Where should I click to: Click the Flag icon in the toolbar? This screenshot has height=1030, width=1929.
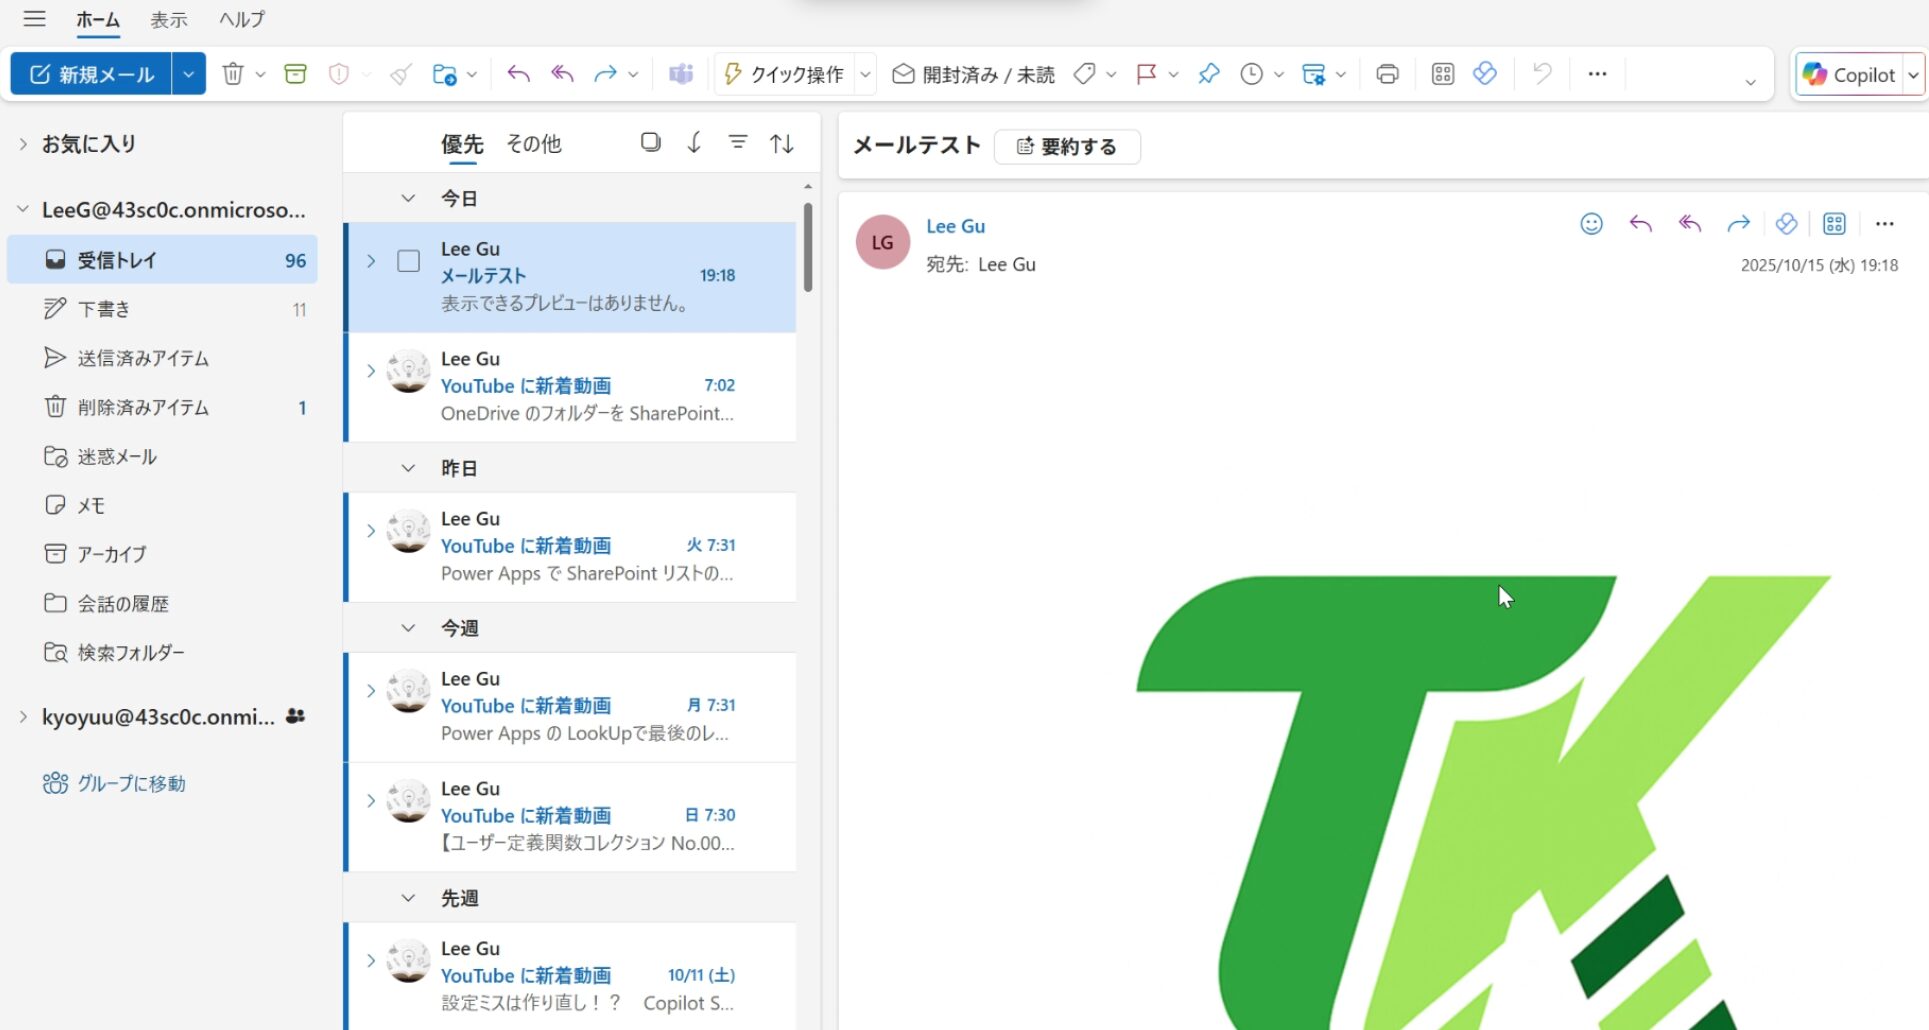[x=1146, y=74]
